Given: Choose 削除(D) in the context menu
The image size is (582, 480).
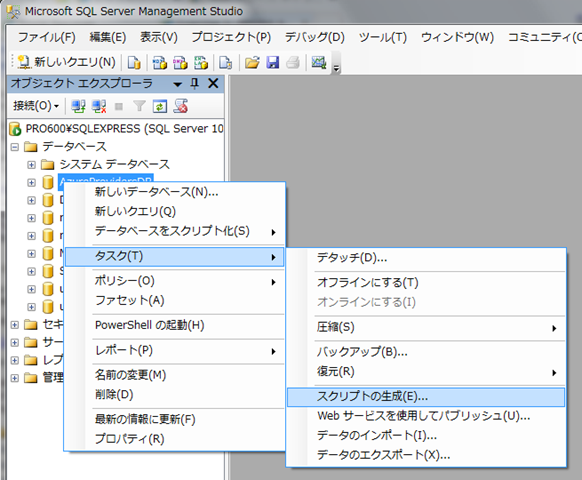Looking at the screenshot, I should click(x=174, y=395).
